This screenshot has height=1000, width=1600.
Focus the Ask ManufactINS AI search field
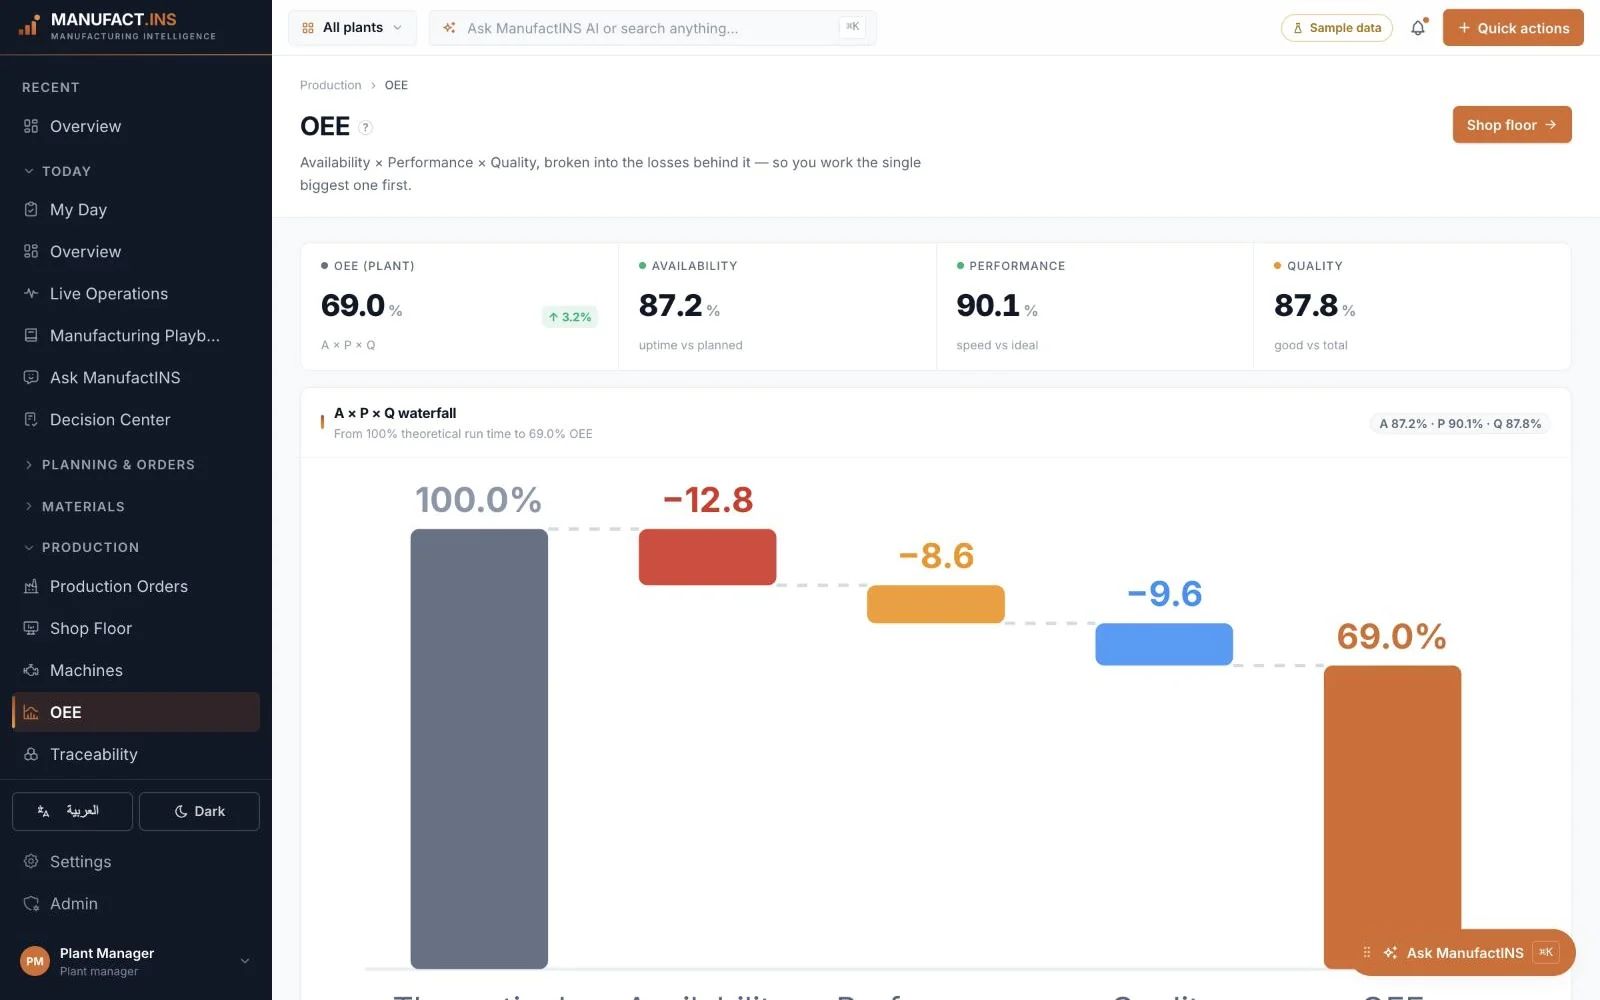coord(652,28)
